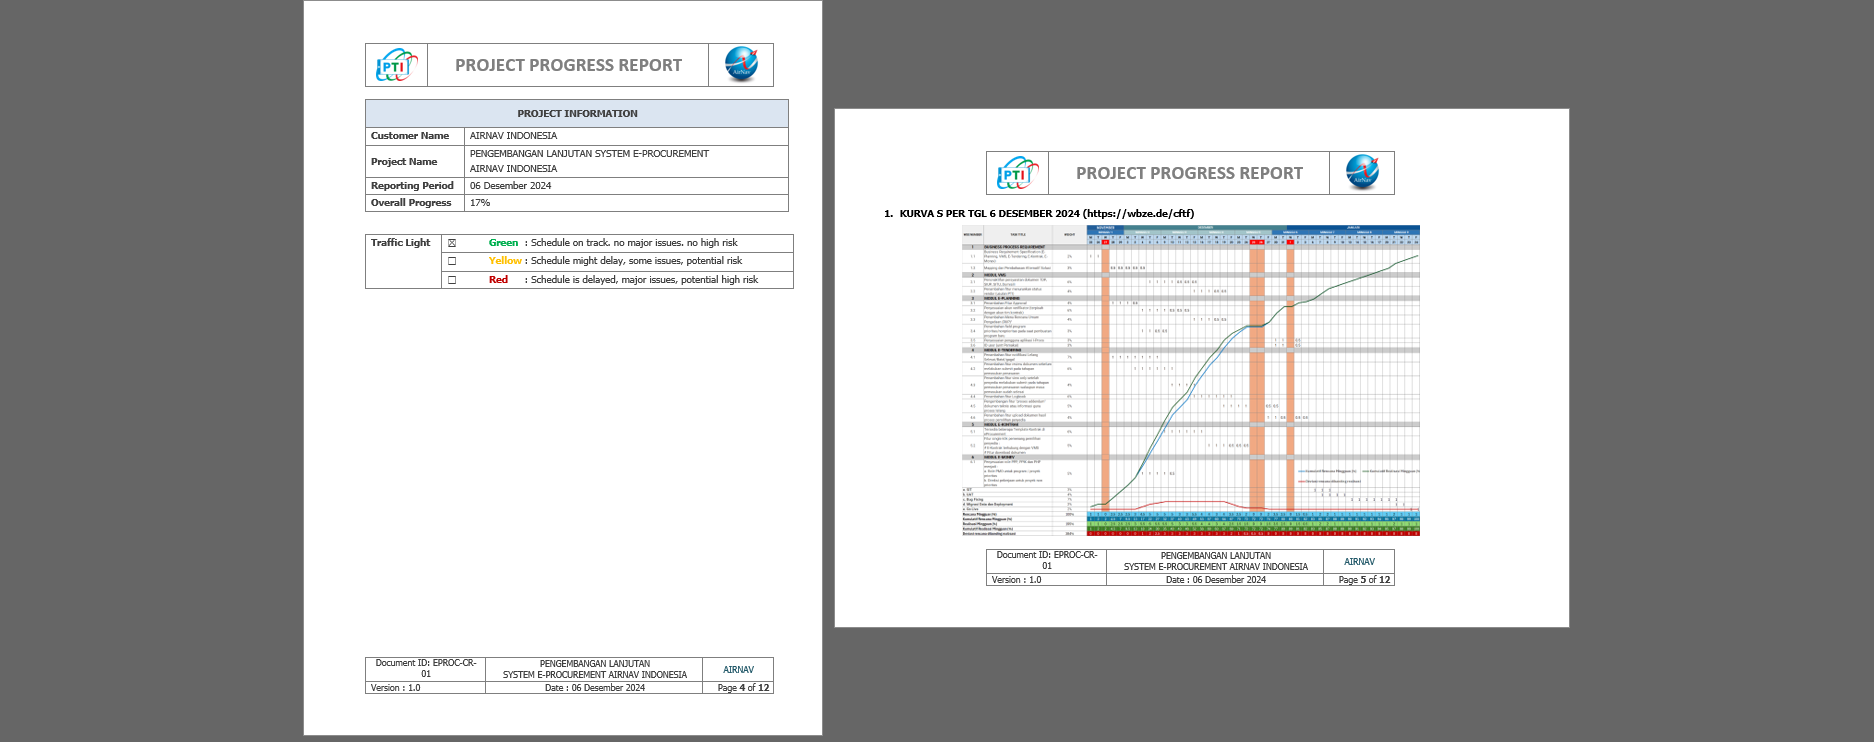
Task: Click the 'Traffic Light' label
Action: (400, 243)
